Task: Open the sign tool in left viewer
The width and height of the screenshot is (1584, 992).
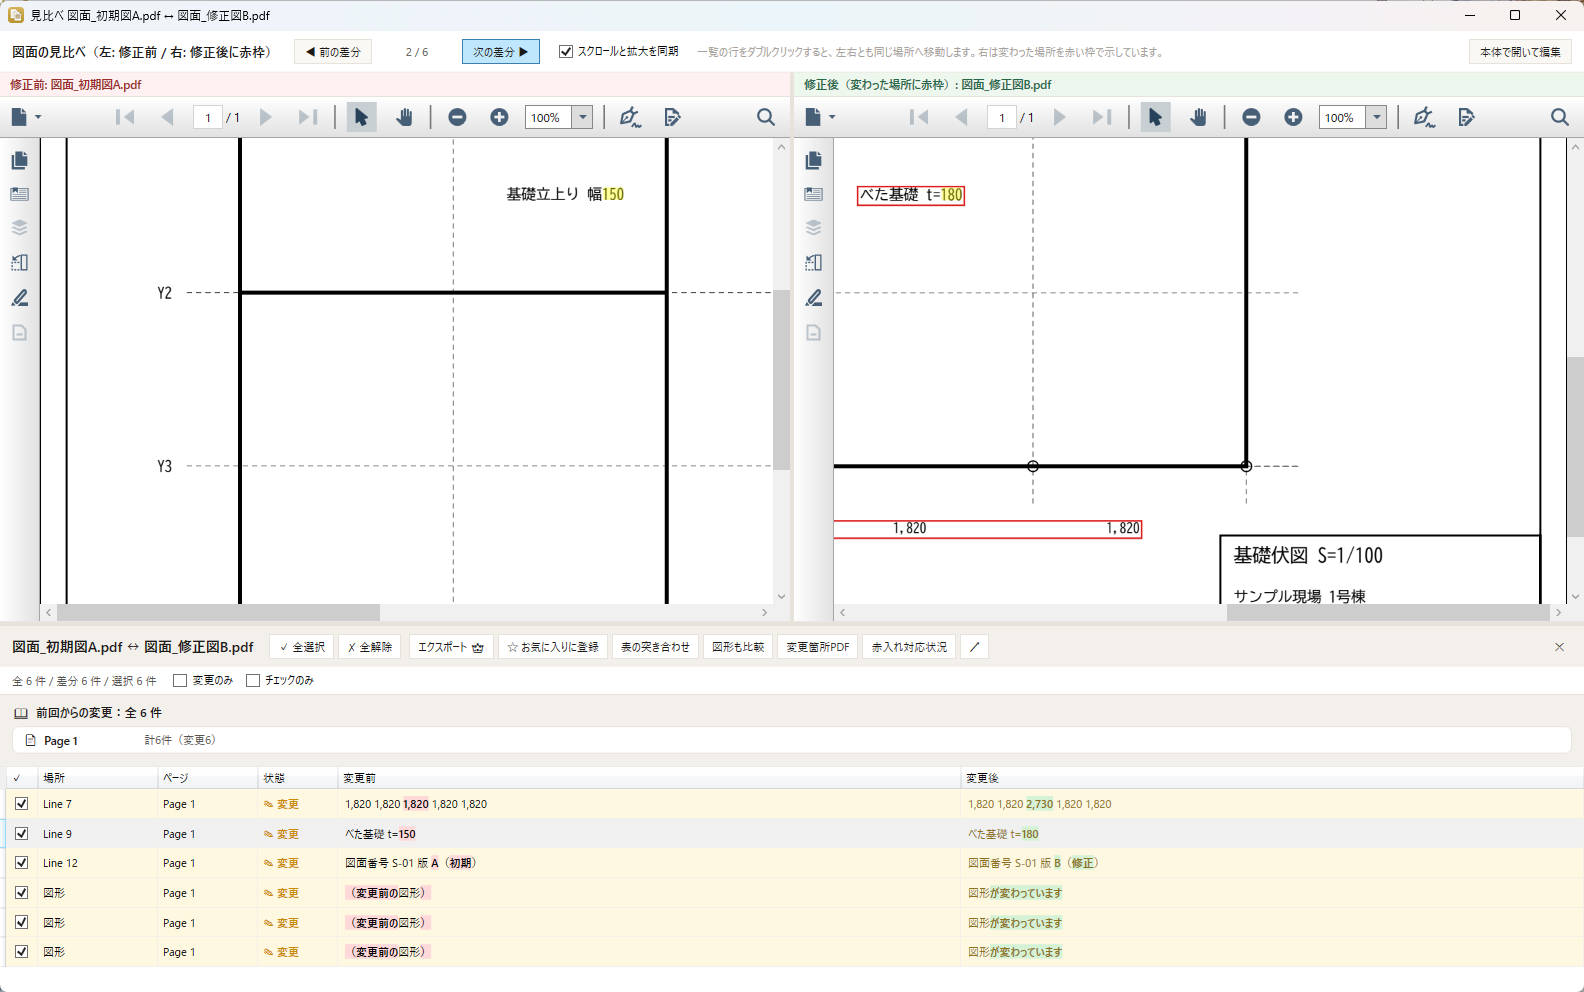Action: [x=630, y=117]
